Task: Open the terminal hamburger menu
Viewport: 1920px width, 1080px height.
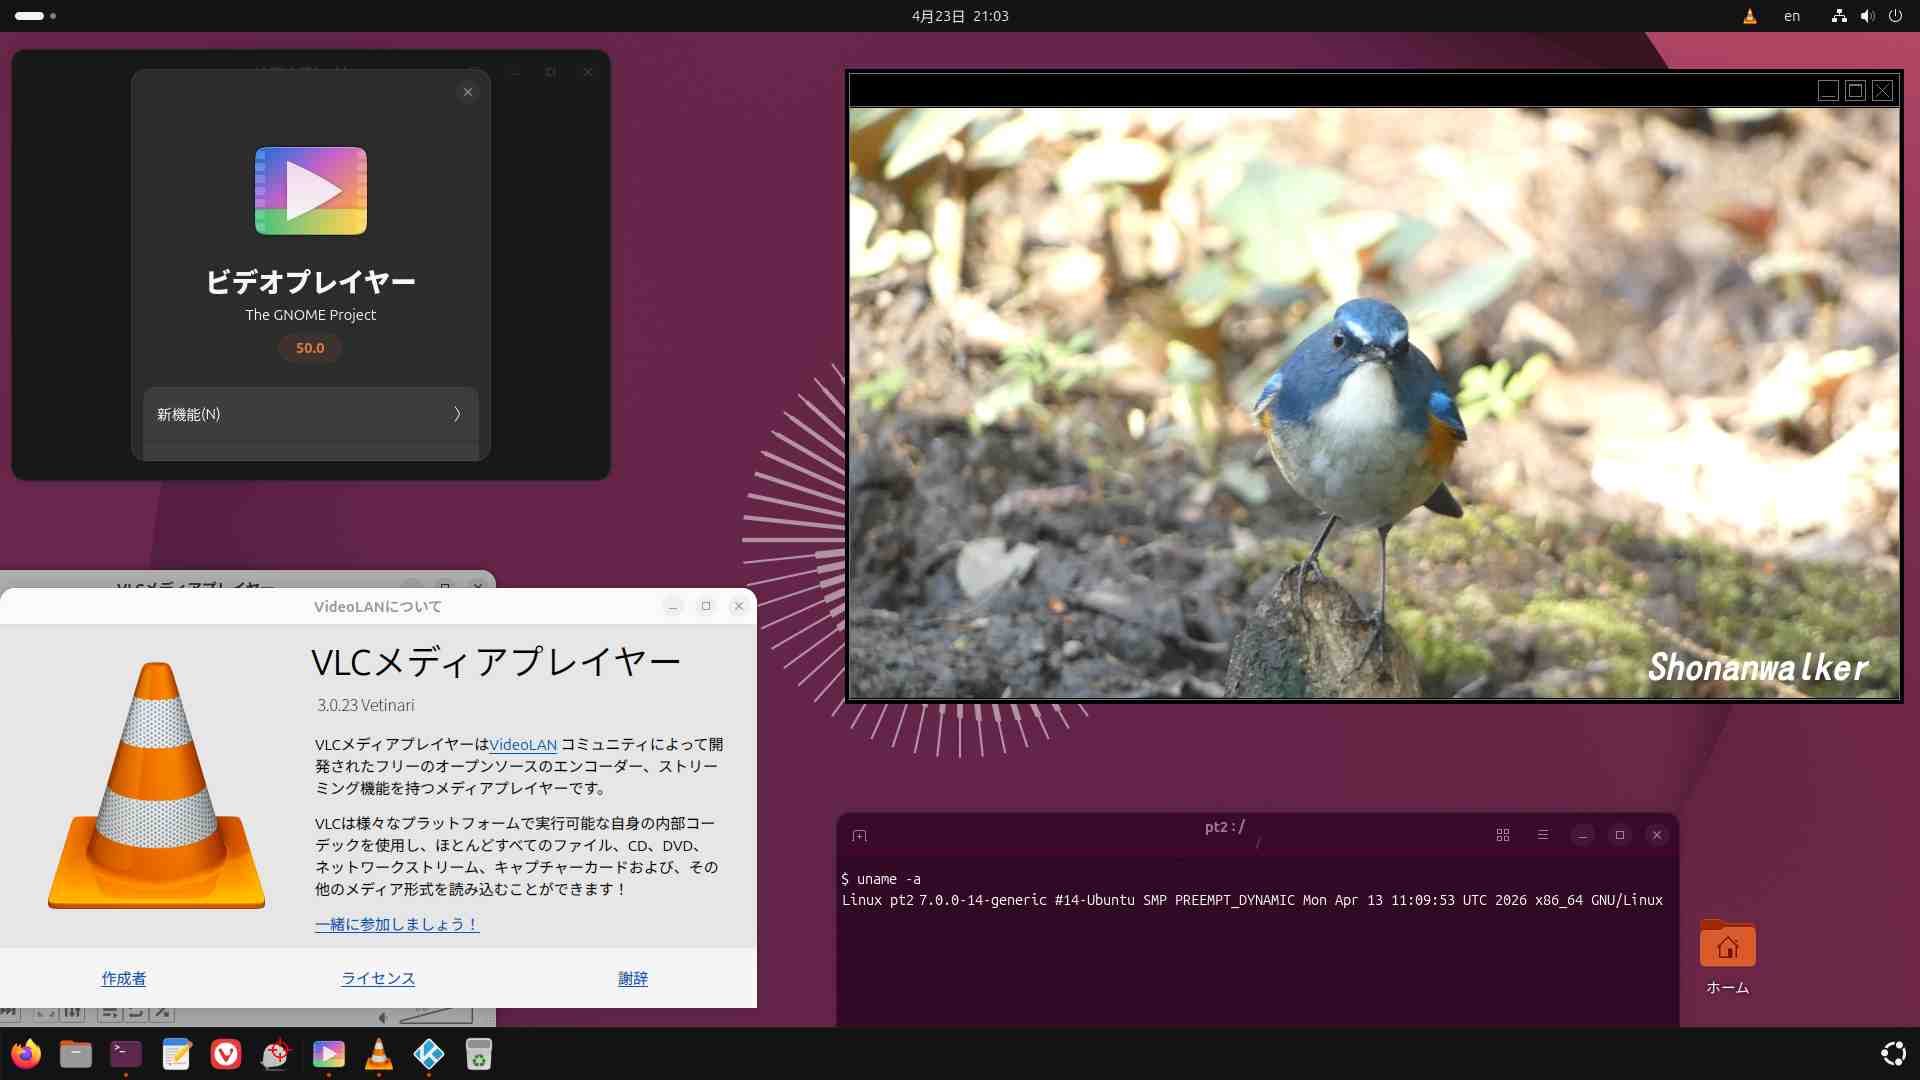Action: [x=1542, y=835]
